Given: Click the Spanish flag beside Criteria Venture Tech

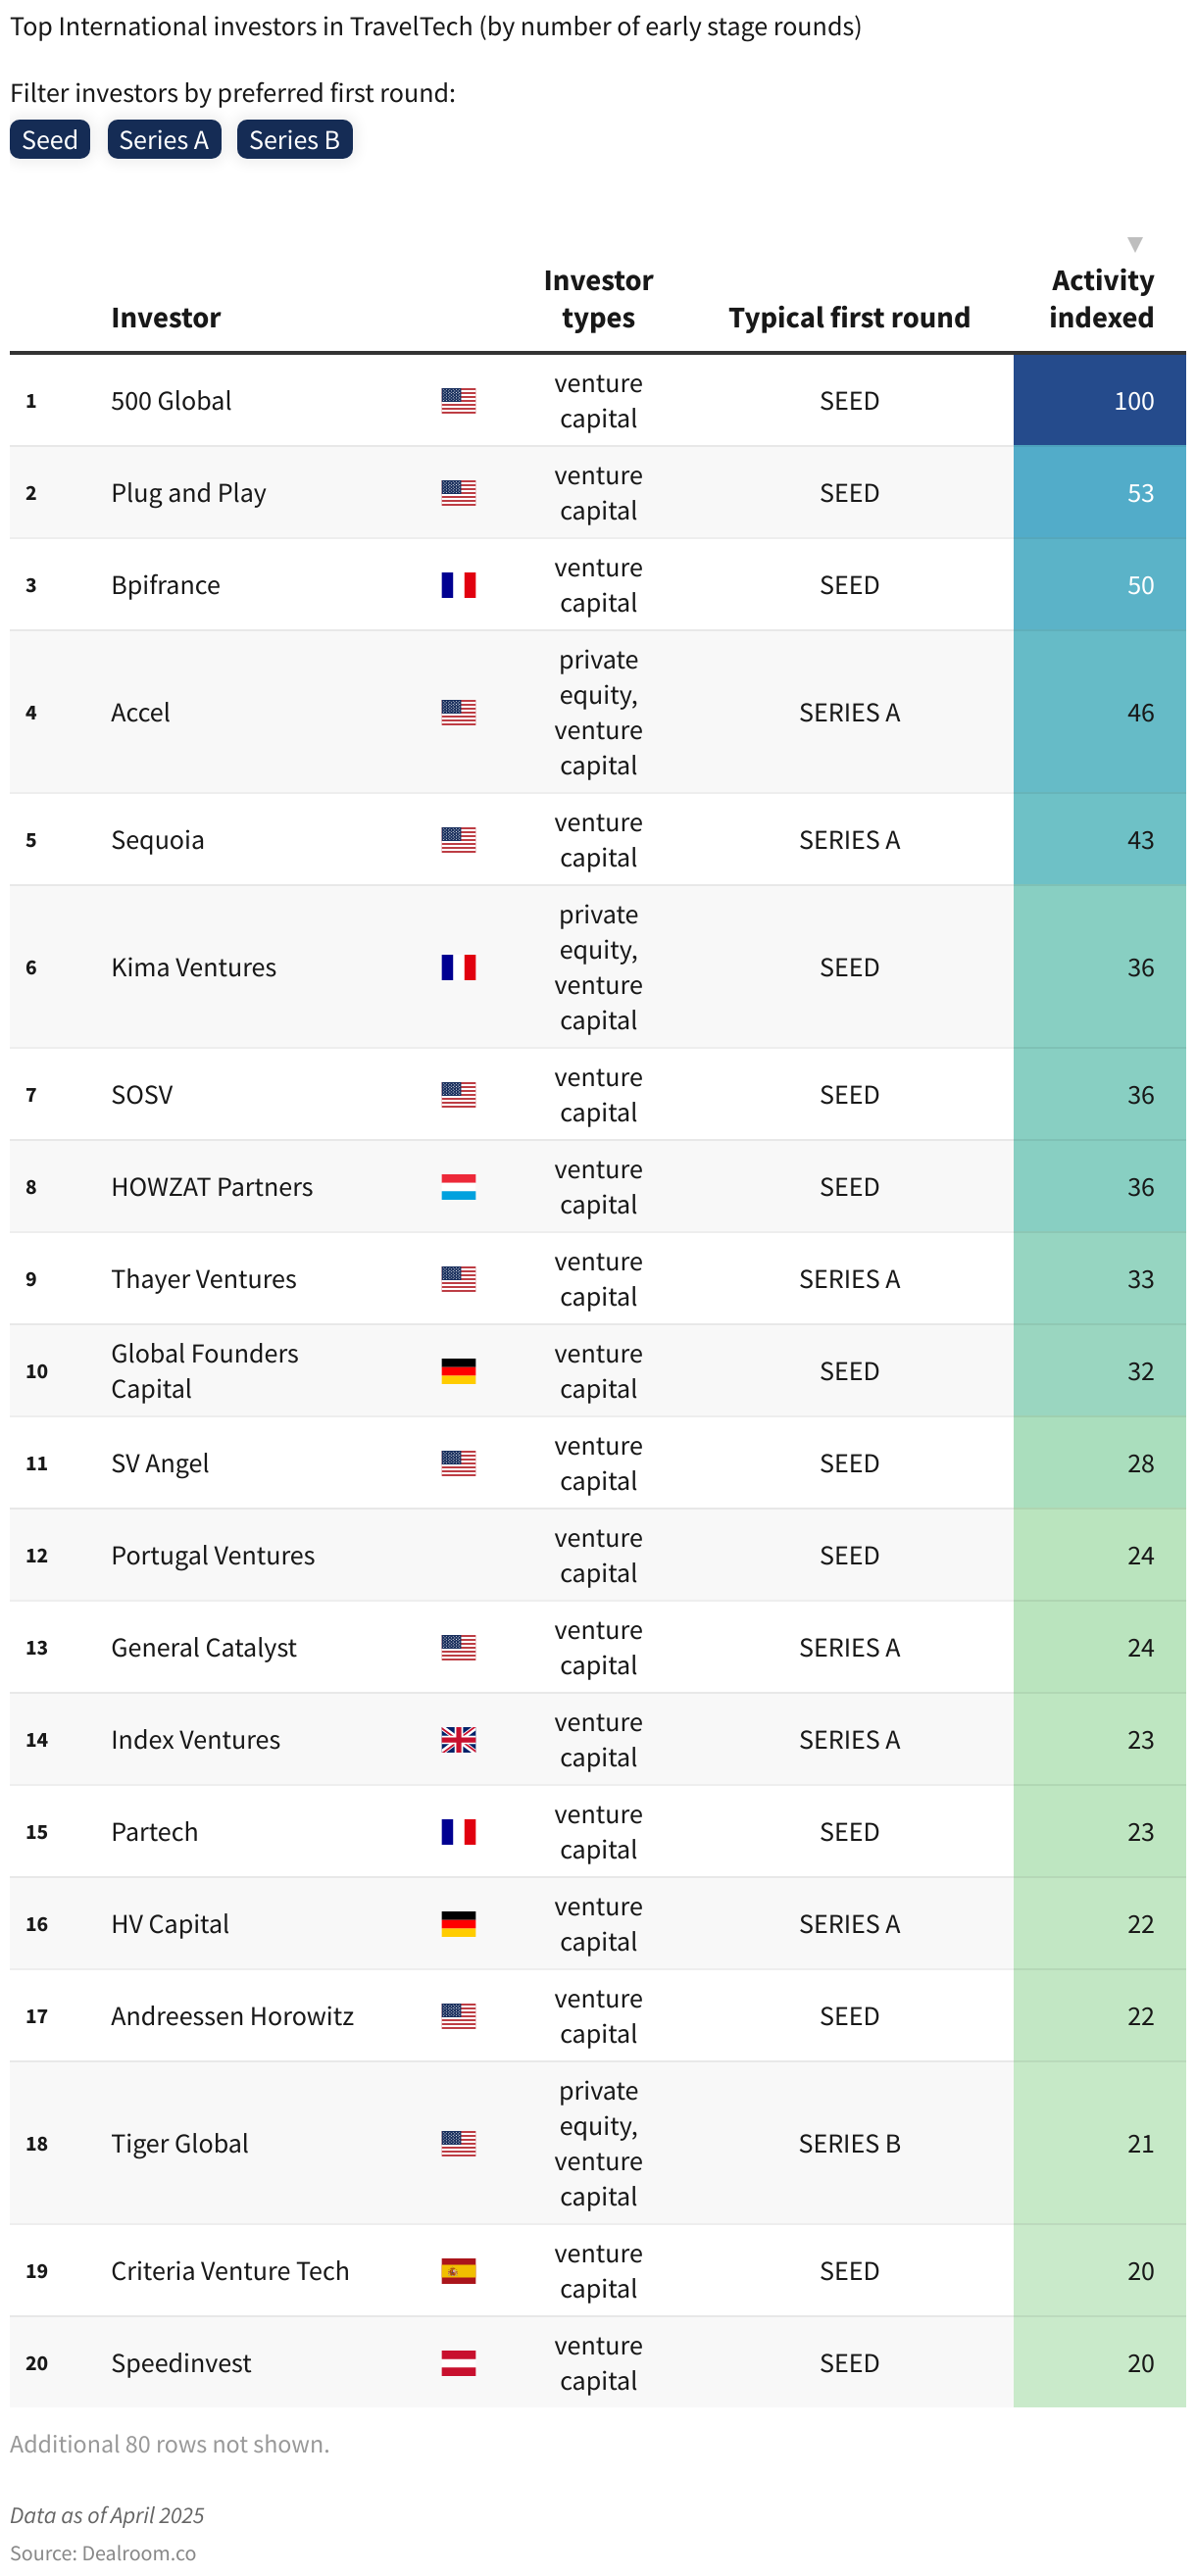Looking at the screenshot, I should click(x=458, y=2271).
